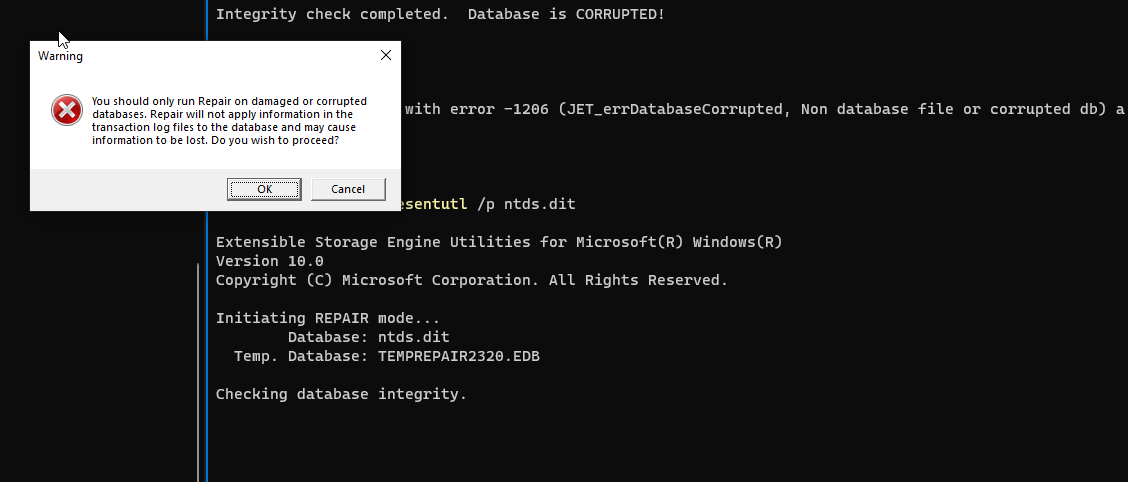The height and width of the screenshot is (482, 1128).
Task: Click the Checking database integrity line
Action: coord(341,394)
